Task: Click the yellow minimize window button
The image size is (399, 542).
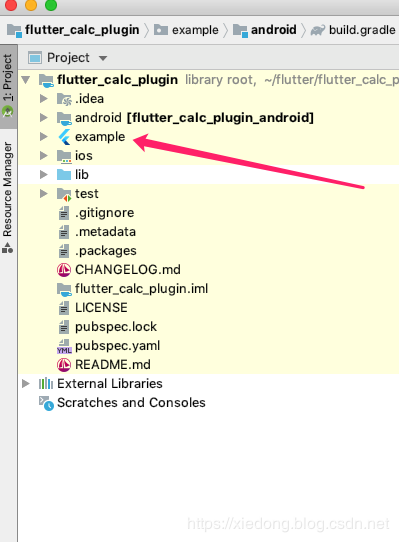Action: coord(31,5)
